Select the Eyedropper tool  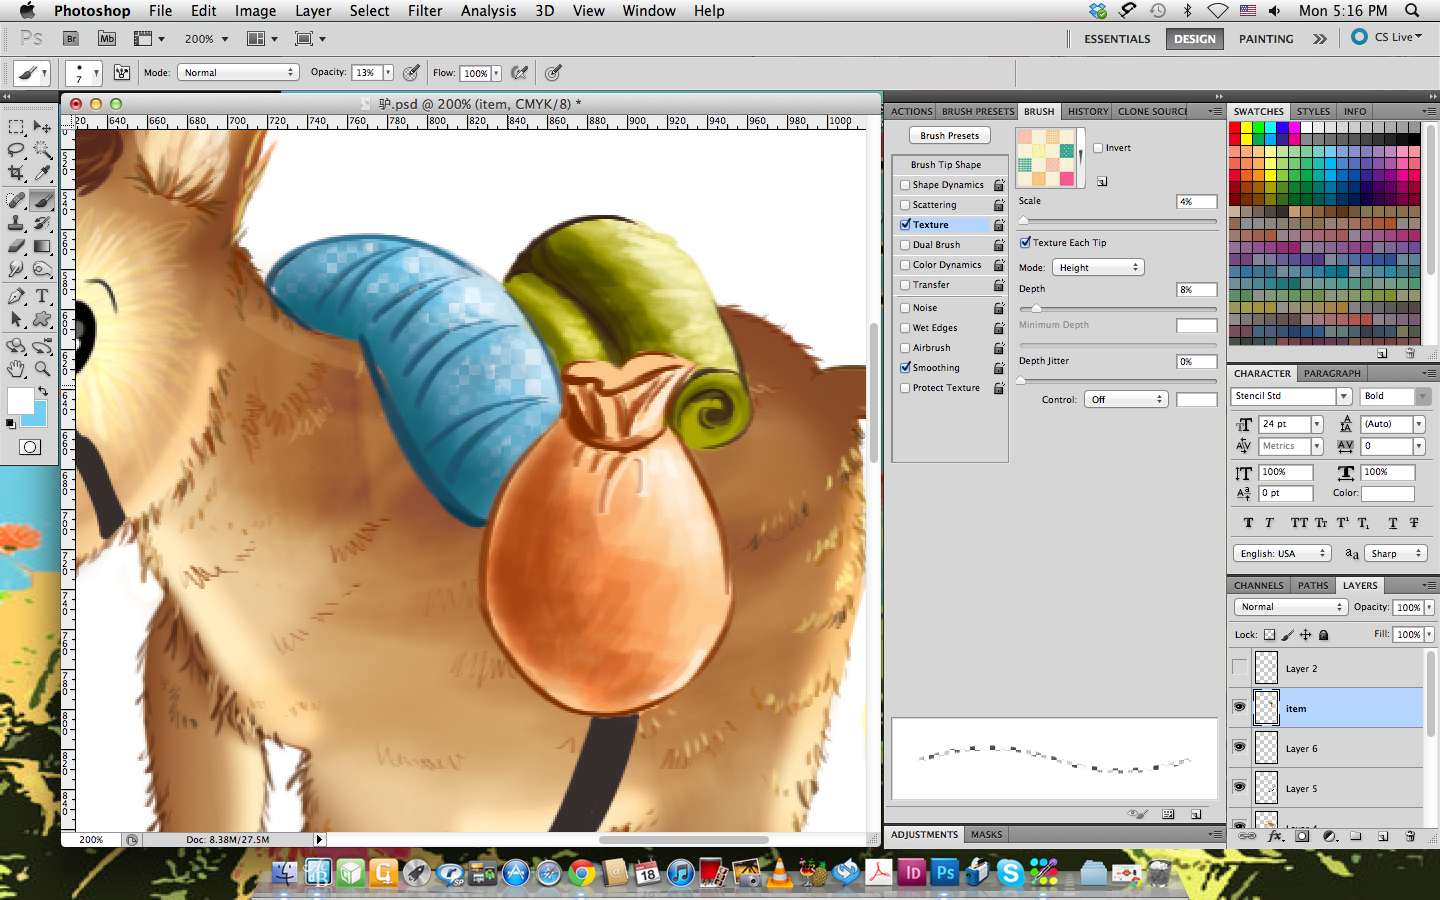pyautogui.click(x=42, y=173)
